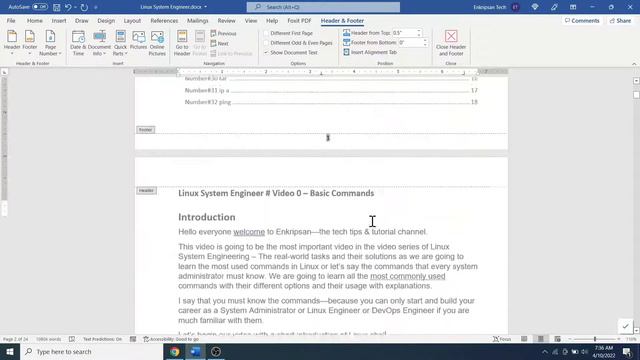Click Accessibility: Good to go
Viewport: 640px width, 360px height.
pos(171,339)
